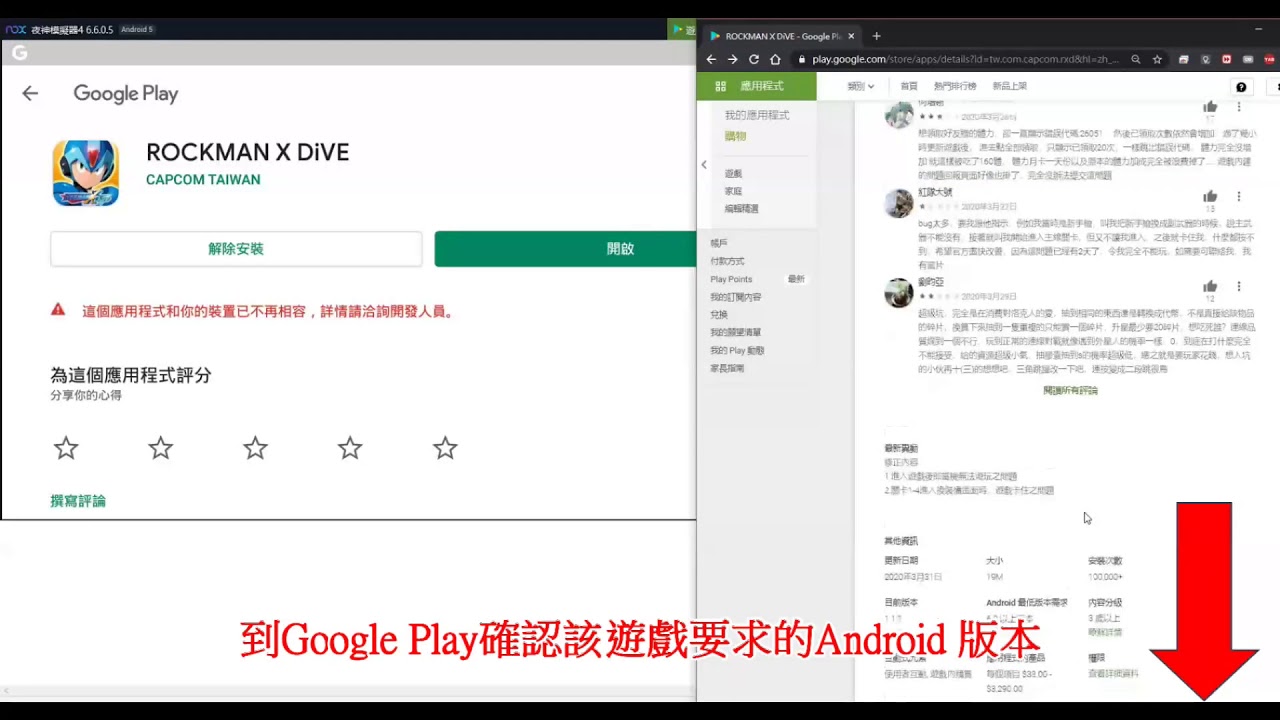Rate the app one star

[x=66, y=448]
